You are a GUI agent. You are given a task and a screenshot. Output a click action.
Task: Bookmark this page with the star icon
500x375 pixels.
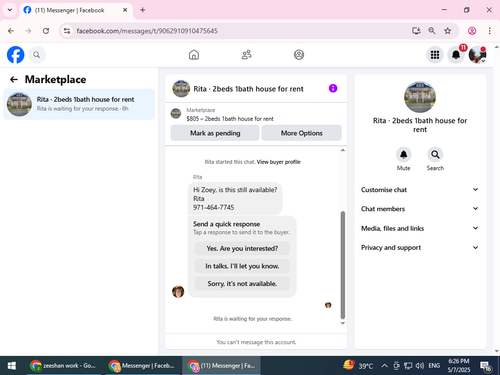click(448, 31)
